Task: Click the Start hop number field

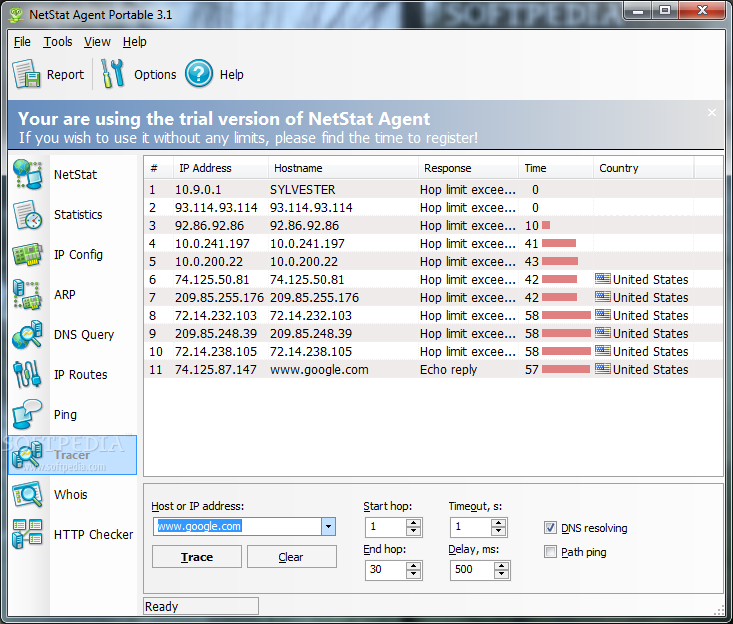Action: 386,527
